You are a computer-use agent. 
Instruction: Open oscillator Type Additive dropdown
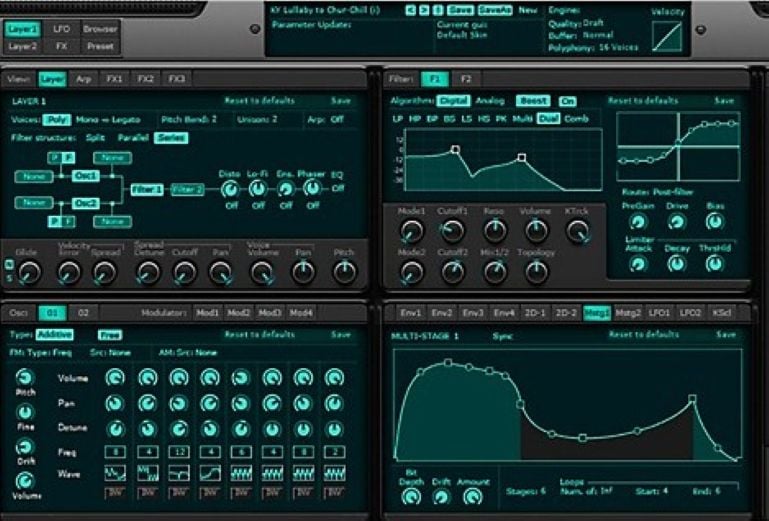(55, 335)
